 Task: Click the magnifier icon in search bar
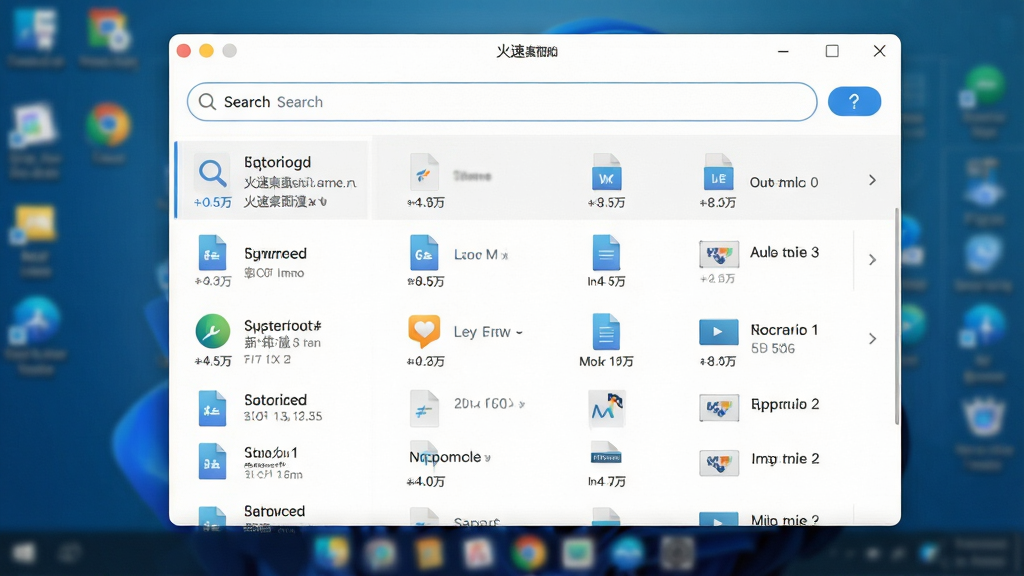(207, 102)
